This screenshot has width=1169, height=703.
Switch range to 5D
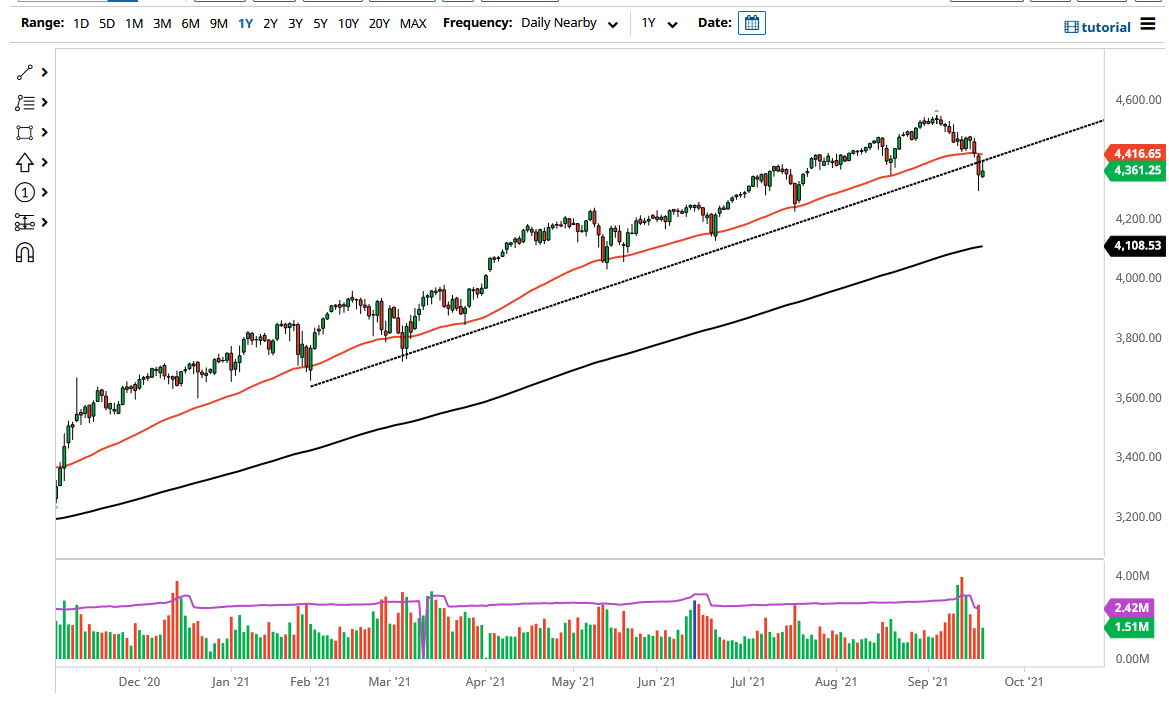tap(105, 23)
